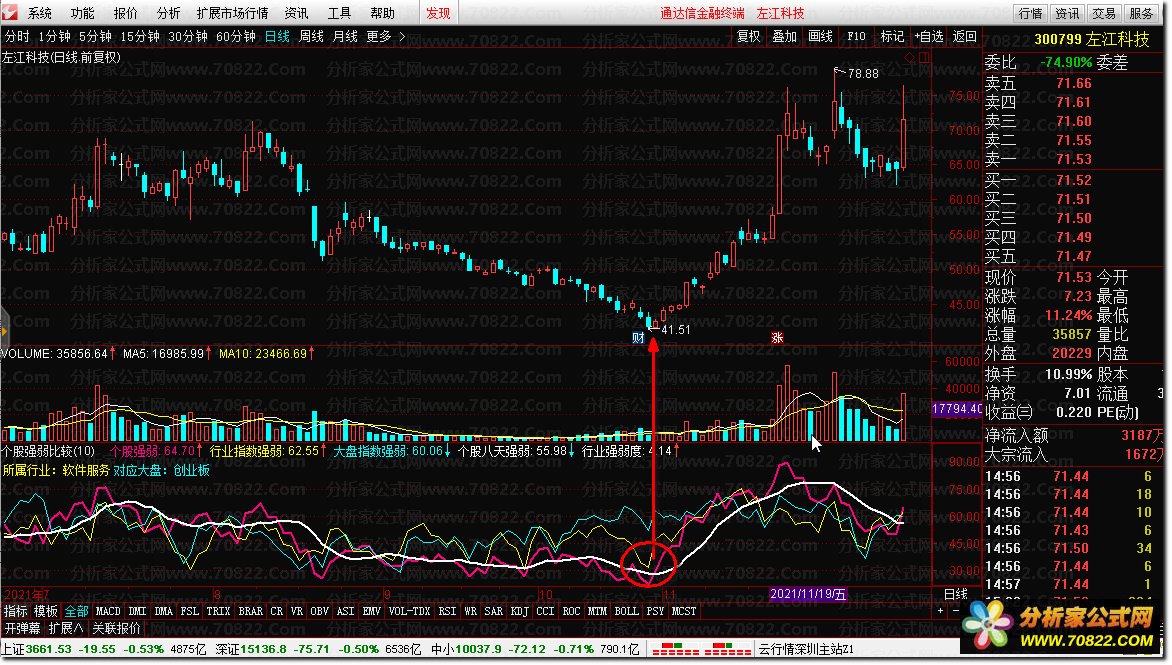Select the 全部 indicator filter
This screenshot has width=1172, height=665.
[x=76, y=611]
